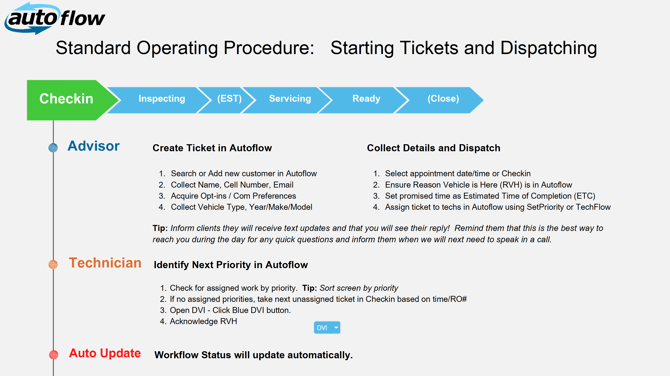Select the Inspecting stage arrow
The image size is (670, 376).
(160, 100)
